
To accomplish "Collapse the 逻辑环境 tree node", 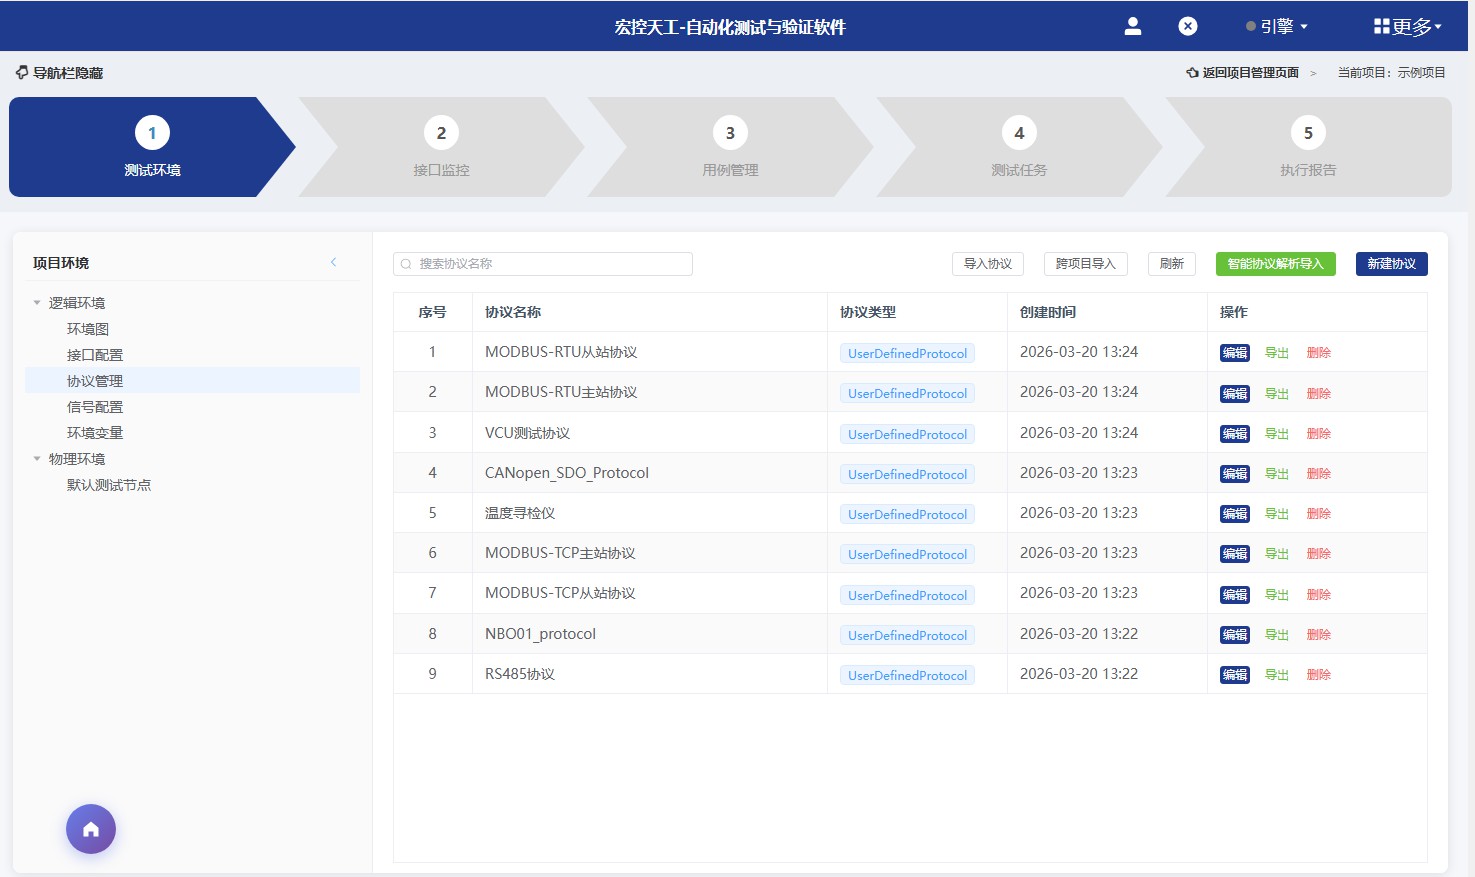I will tap(37, 303).
